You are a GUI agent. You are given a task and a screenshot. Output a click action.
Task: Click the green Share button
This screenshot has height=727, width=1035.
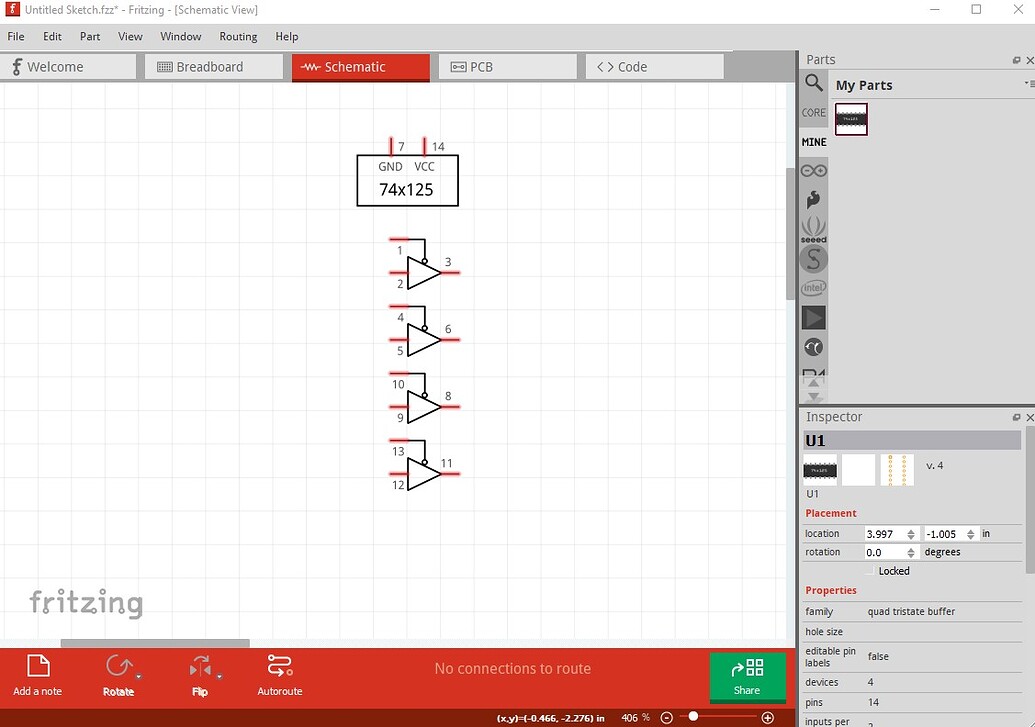(x=747, y=677)
